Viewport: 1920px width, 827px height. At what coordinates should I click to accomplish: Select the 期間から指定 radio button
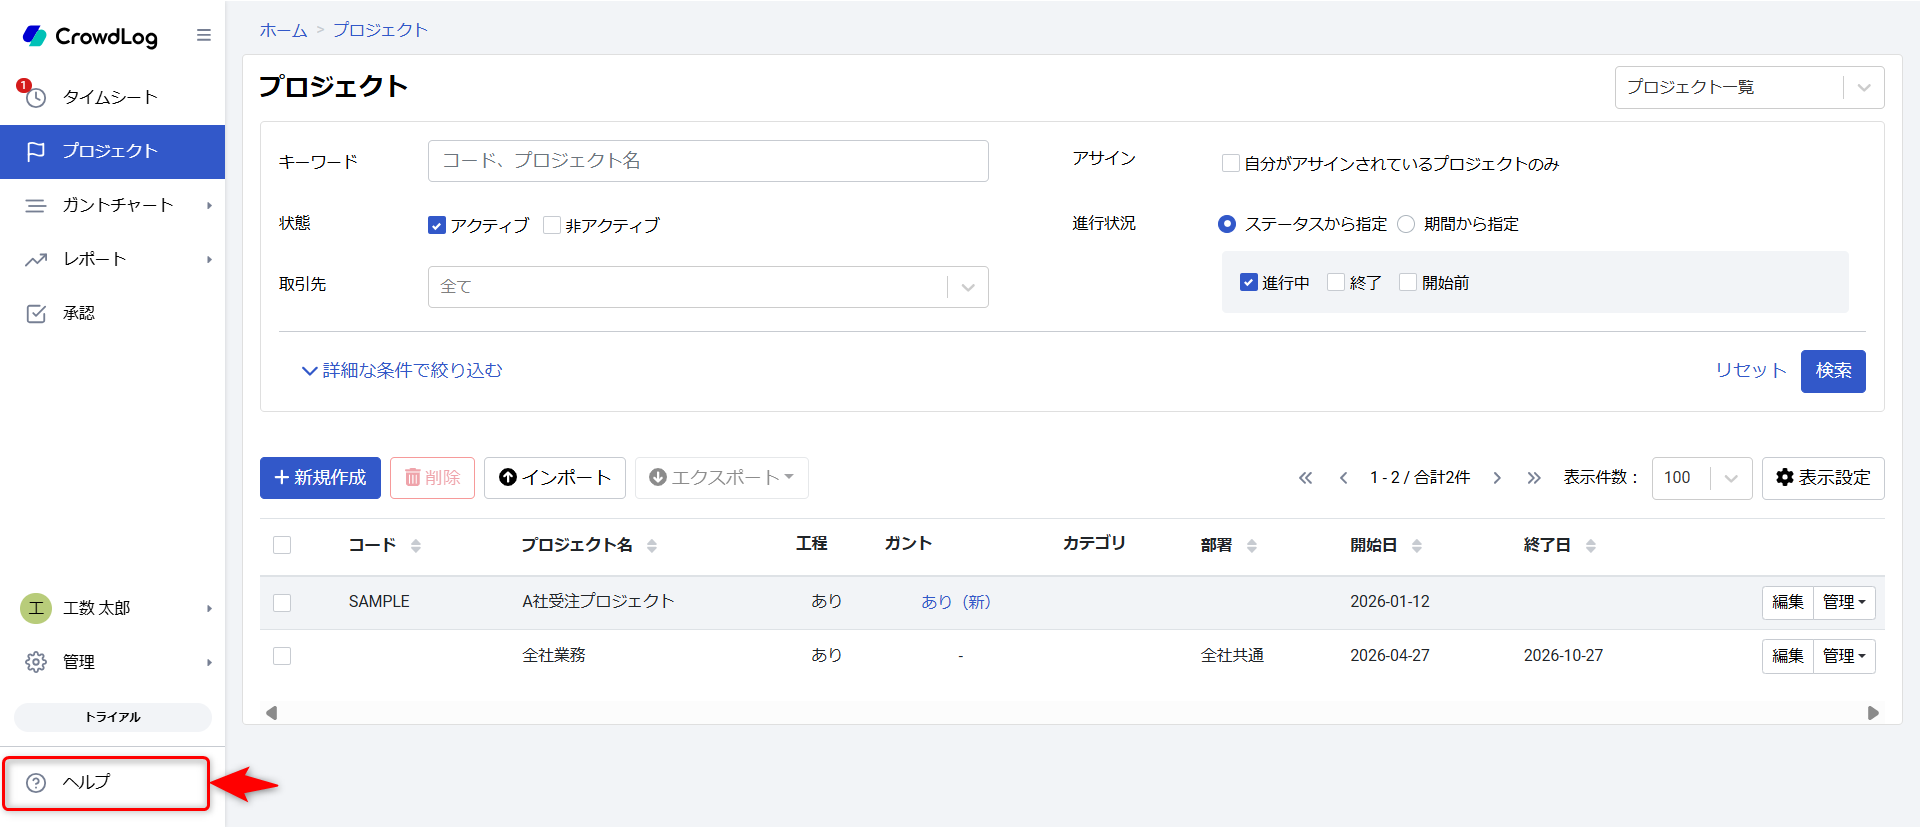(x=1406, y=224)
